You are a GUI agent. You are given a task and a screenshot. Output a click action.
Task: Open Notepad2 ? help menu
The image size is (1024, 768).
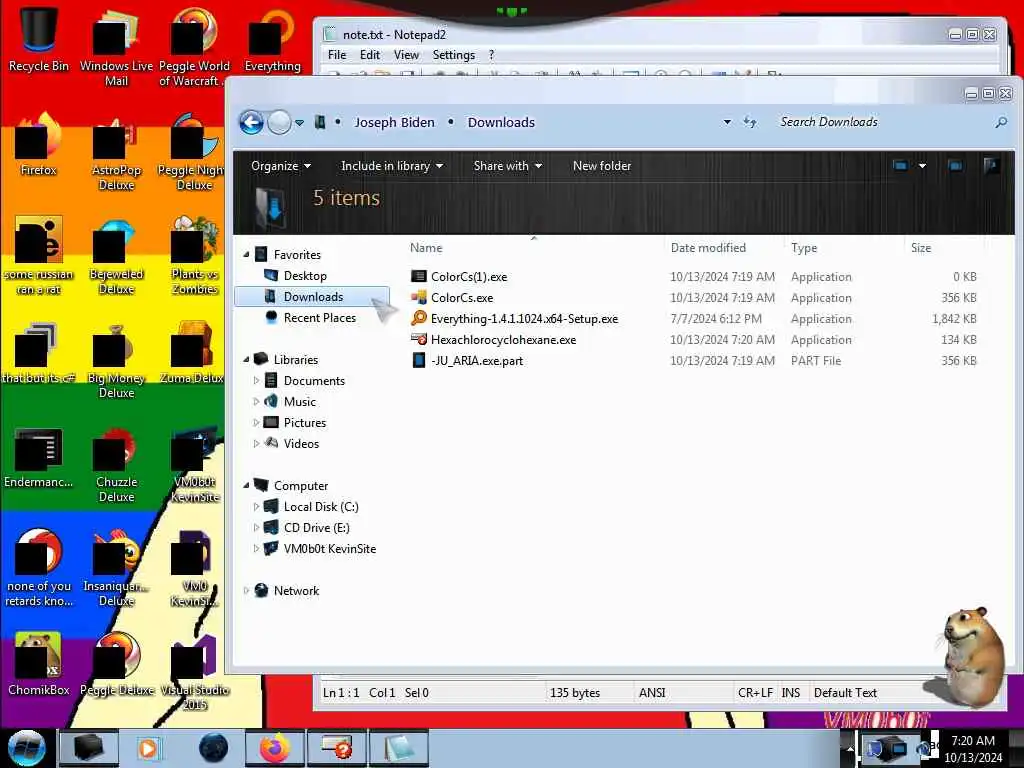(491, 55)
